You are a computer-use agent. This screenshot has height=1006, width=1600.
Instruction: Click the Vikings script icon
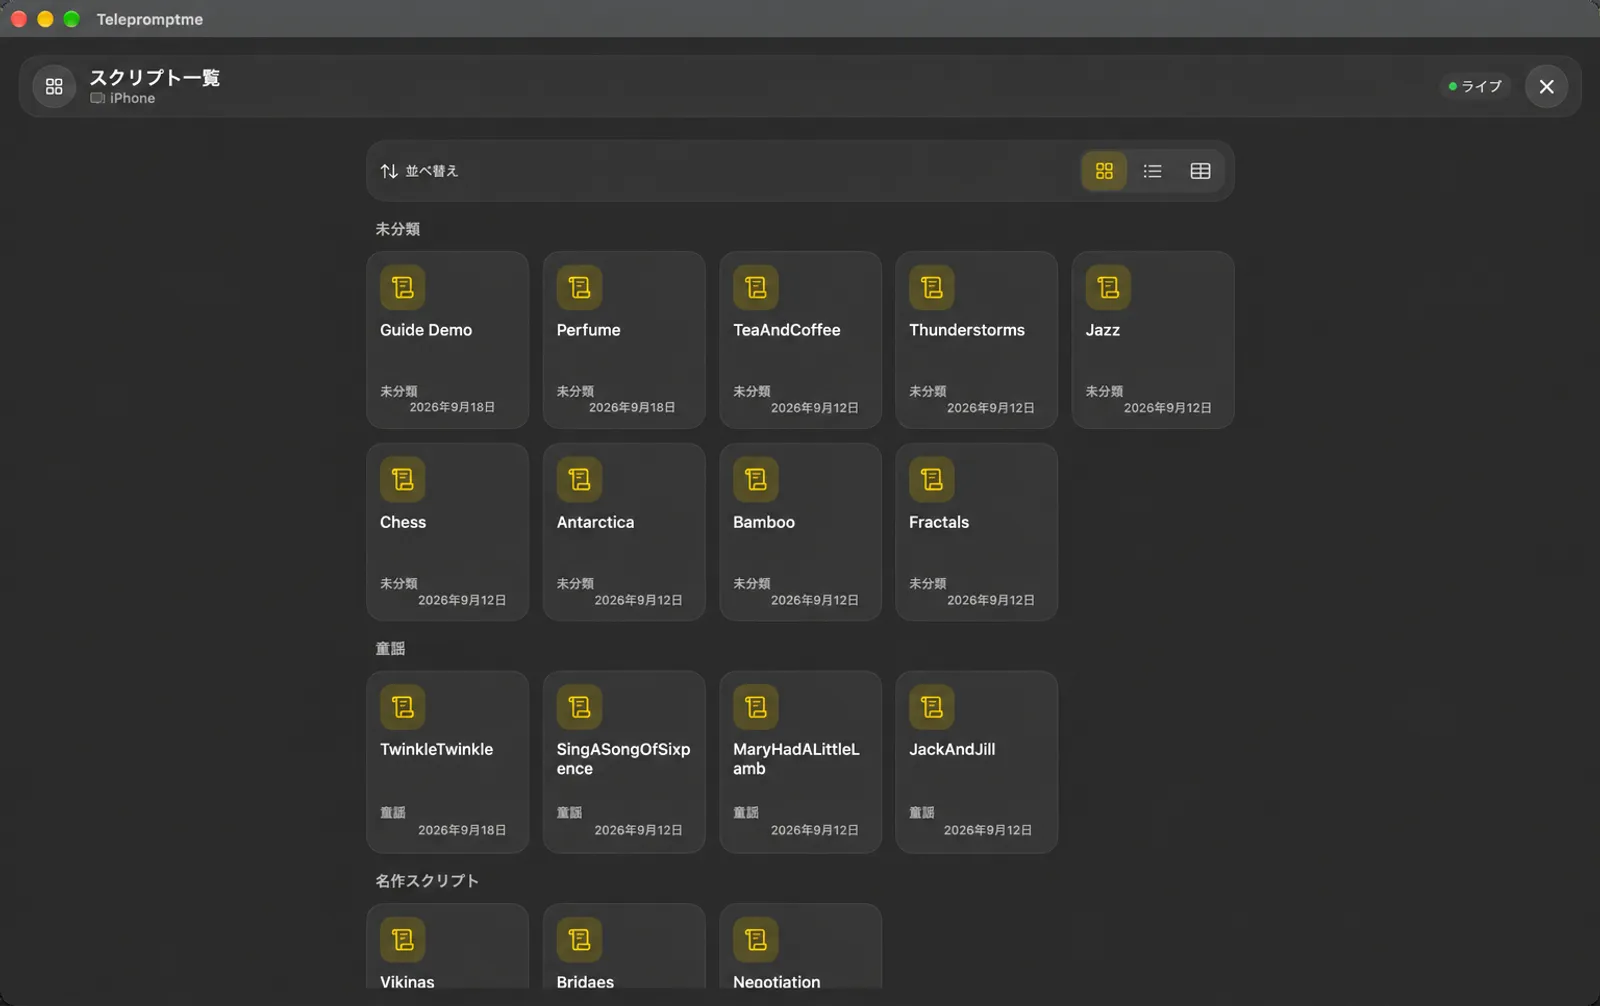(403, 940)
